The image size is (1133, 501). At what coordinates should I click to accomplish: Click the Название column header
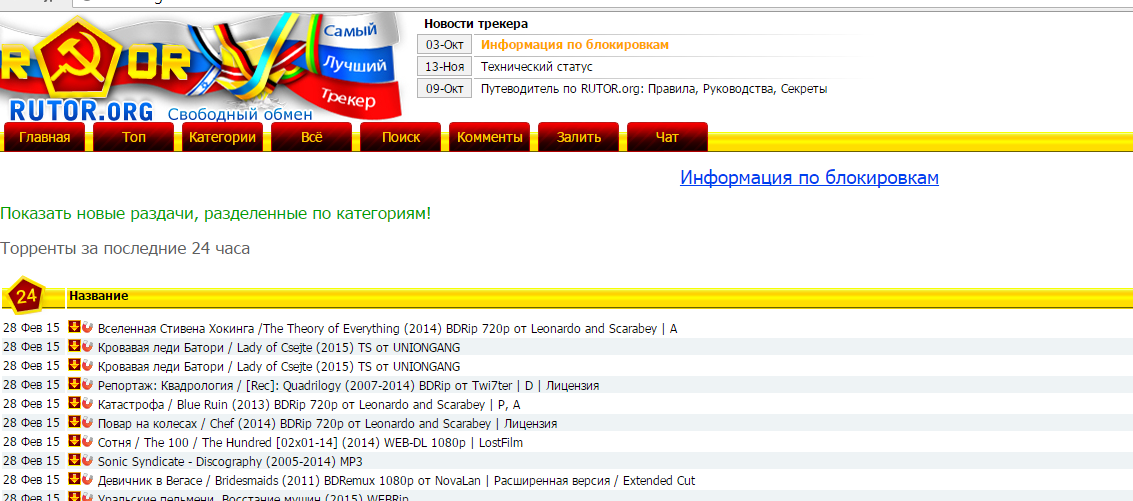pos(99,296)
